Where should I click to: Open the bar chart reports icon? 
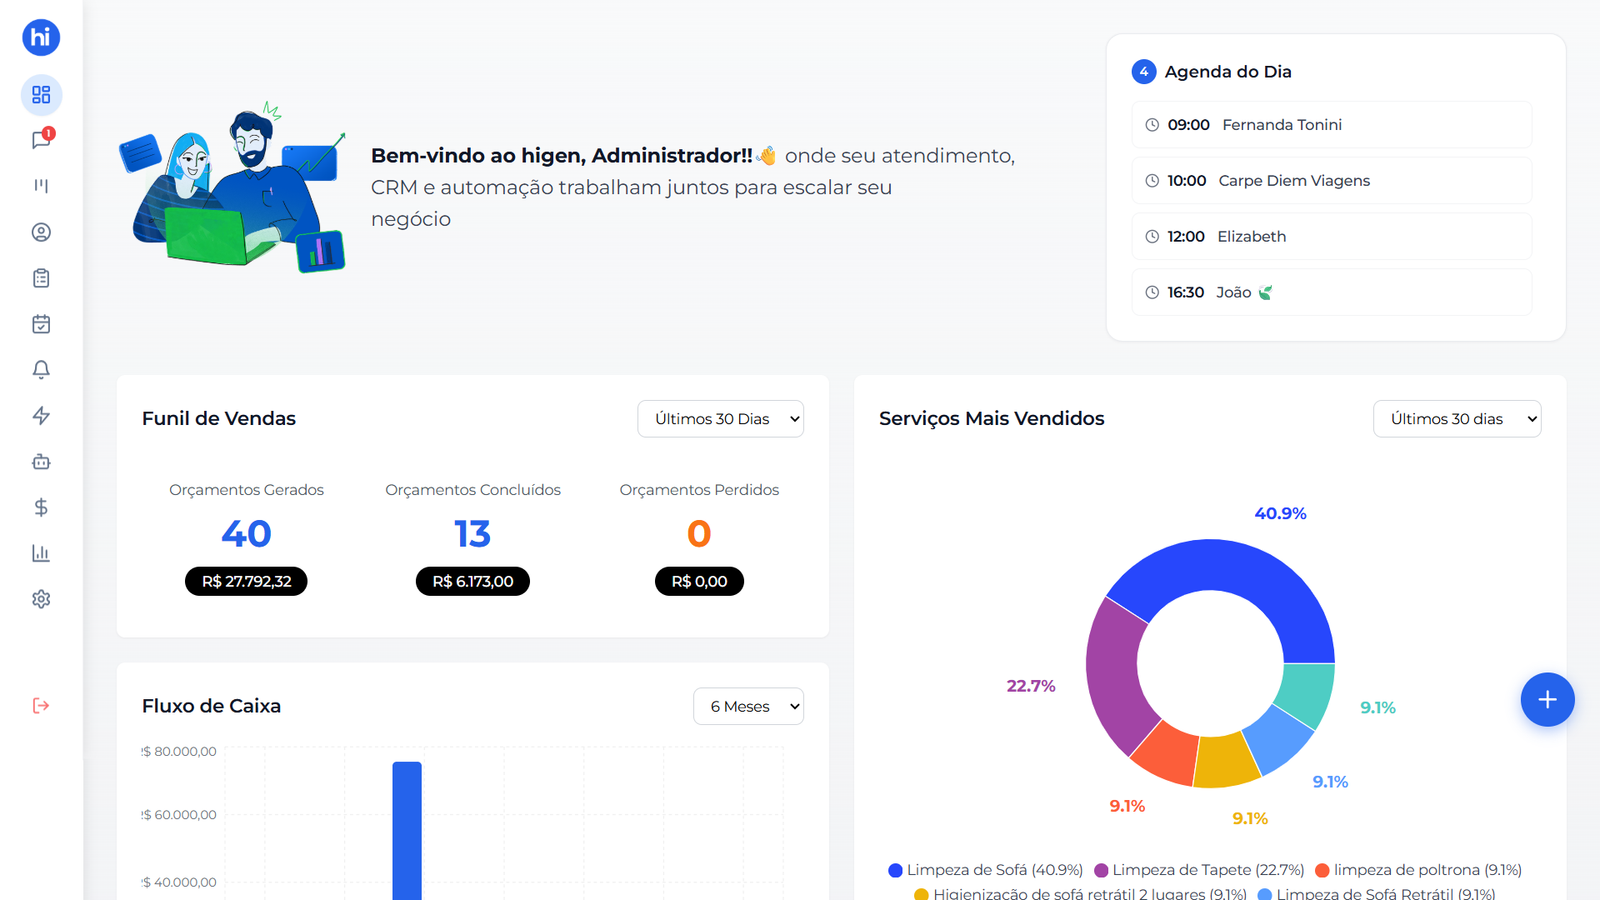coord(41,553)
